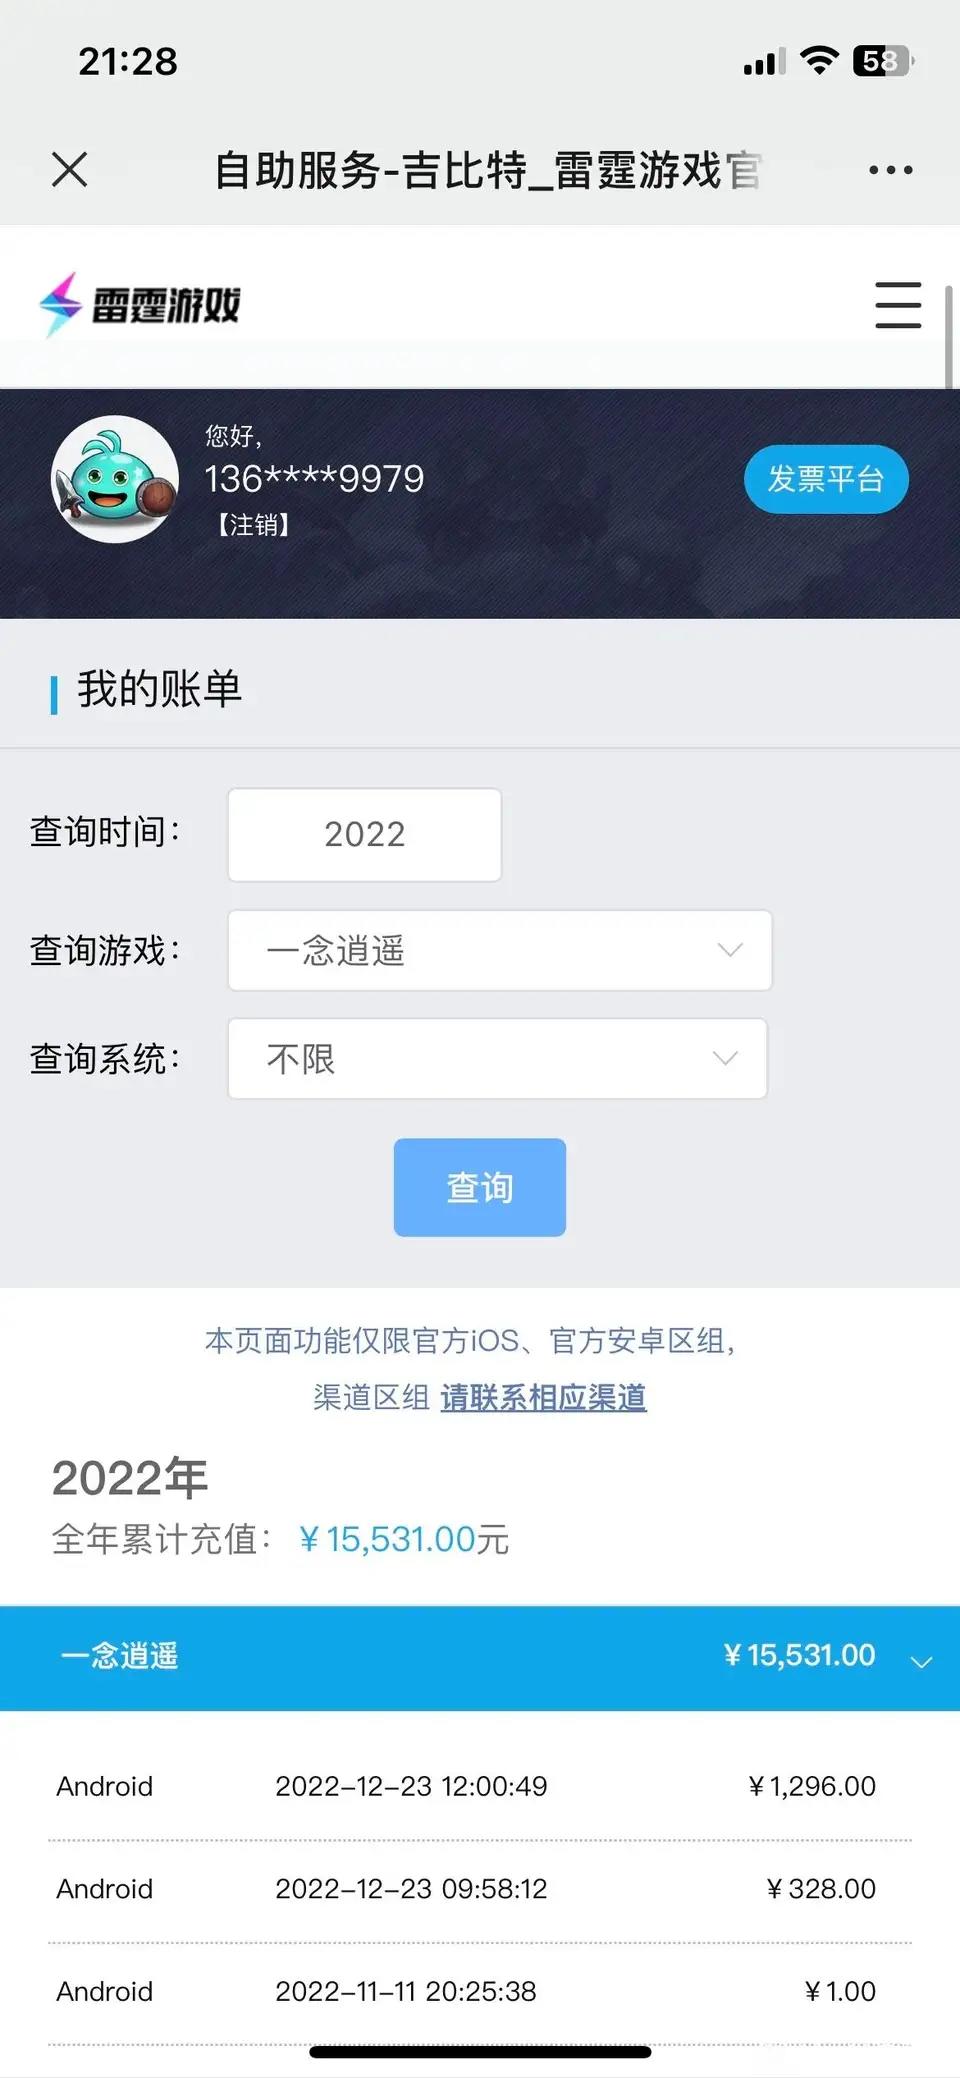The height and width of the screenshot is (2078, 960).
Task: Collapse the 一念逍遥 bill section chevron
Action: [921, 1661]
